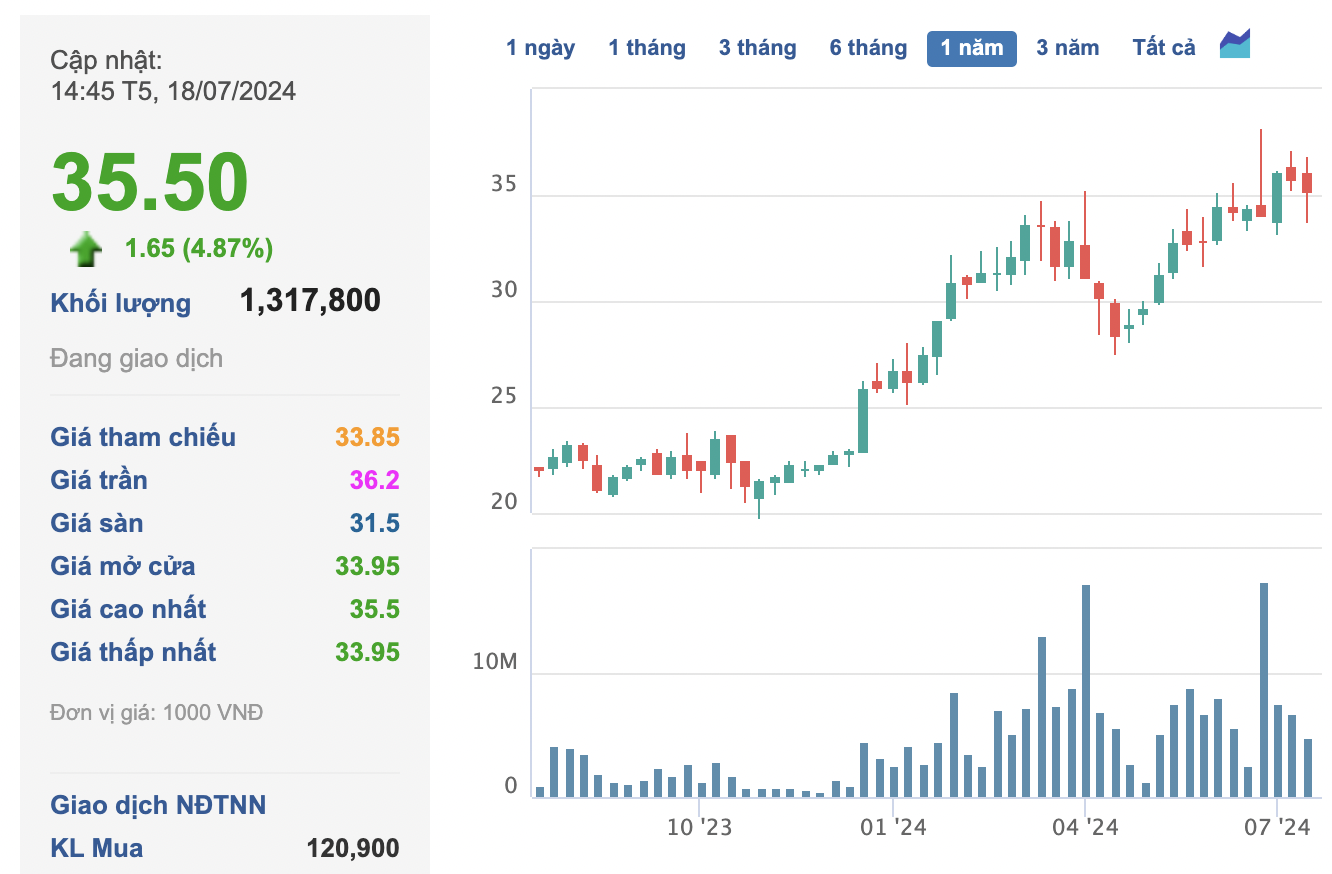Click the 10 '23 x-axis date label

click(x=699, y=828)
